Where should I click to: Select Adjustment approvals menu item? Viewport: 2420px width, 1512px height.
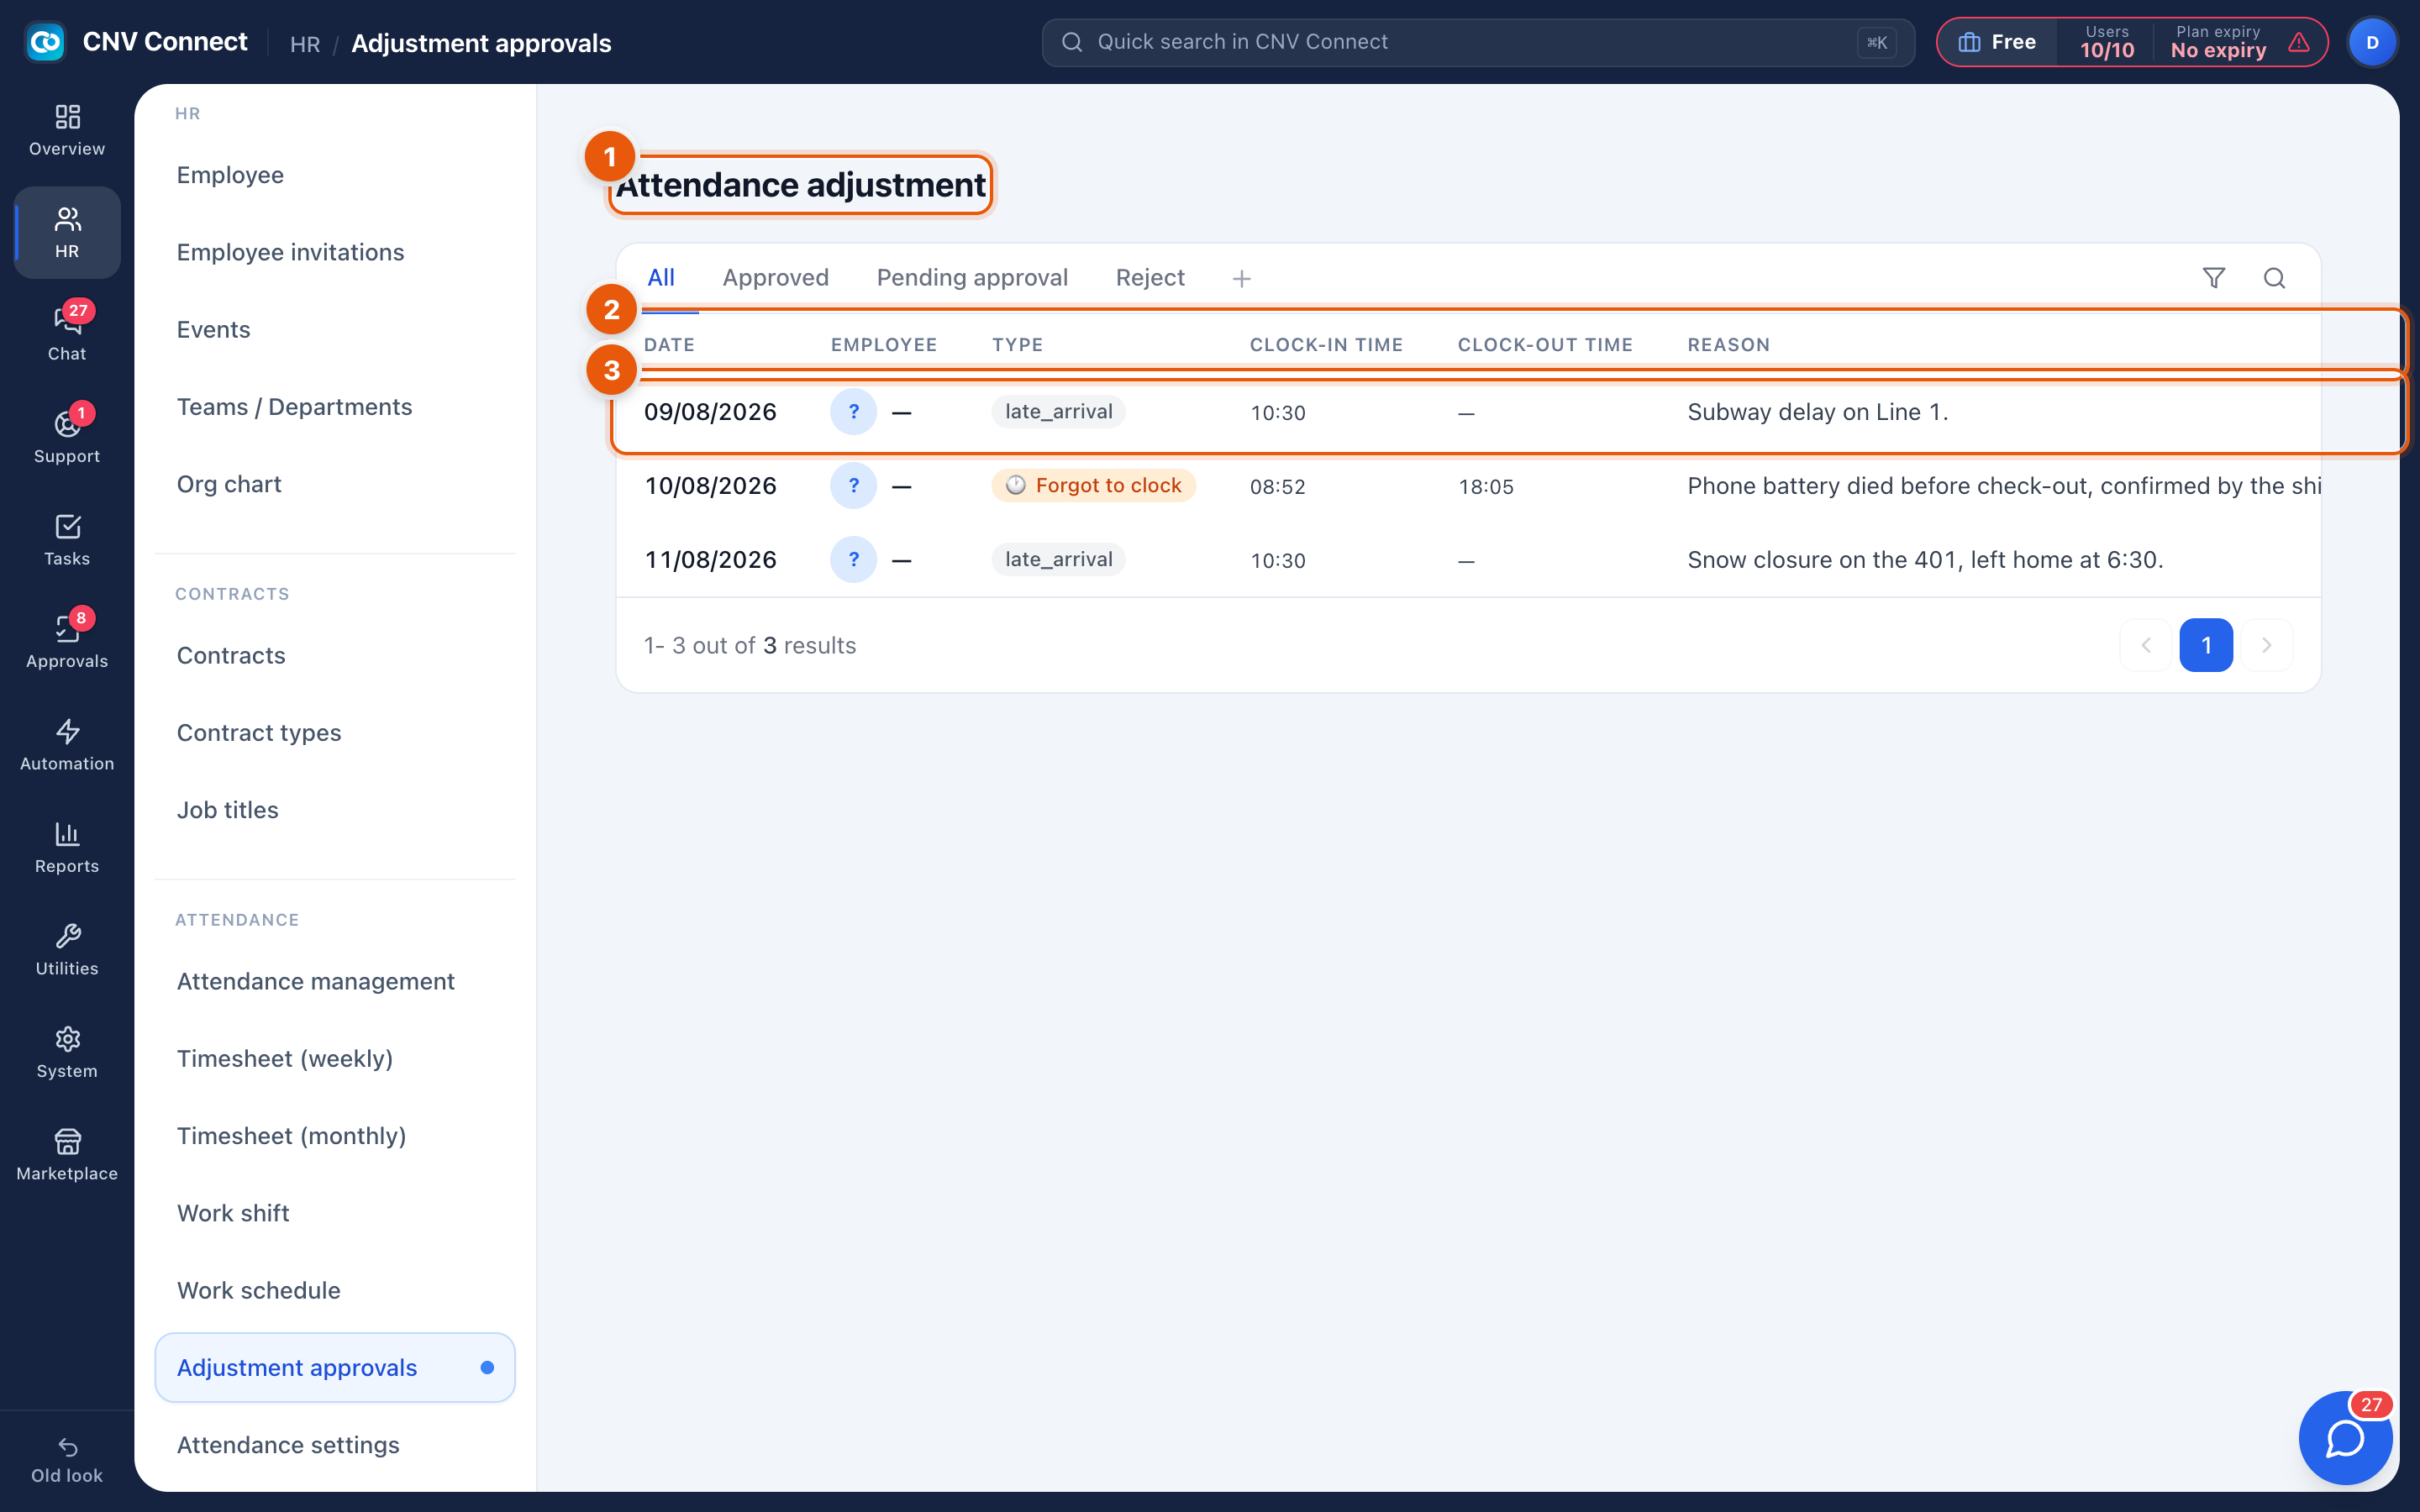pyautogui.click(x=335, y=1367)
